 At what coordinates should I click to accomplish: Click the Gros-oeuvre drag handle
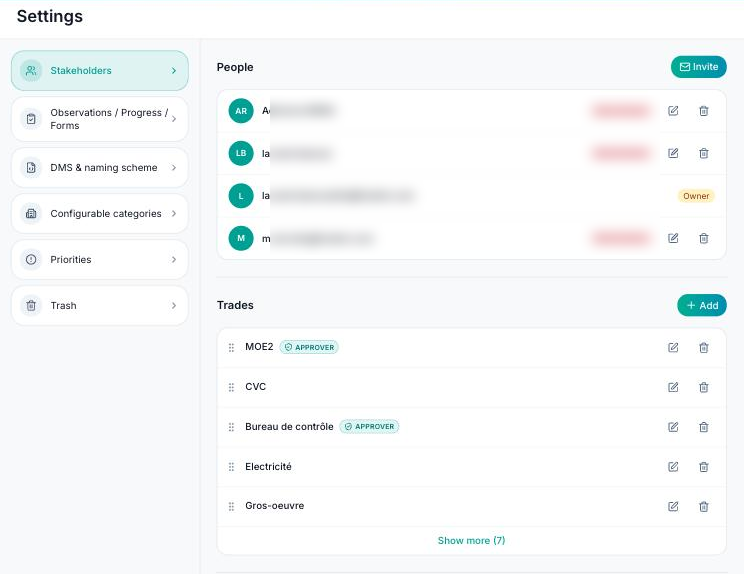(232, 507)
